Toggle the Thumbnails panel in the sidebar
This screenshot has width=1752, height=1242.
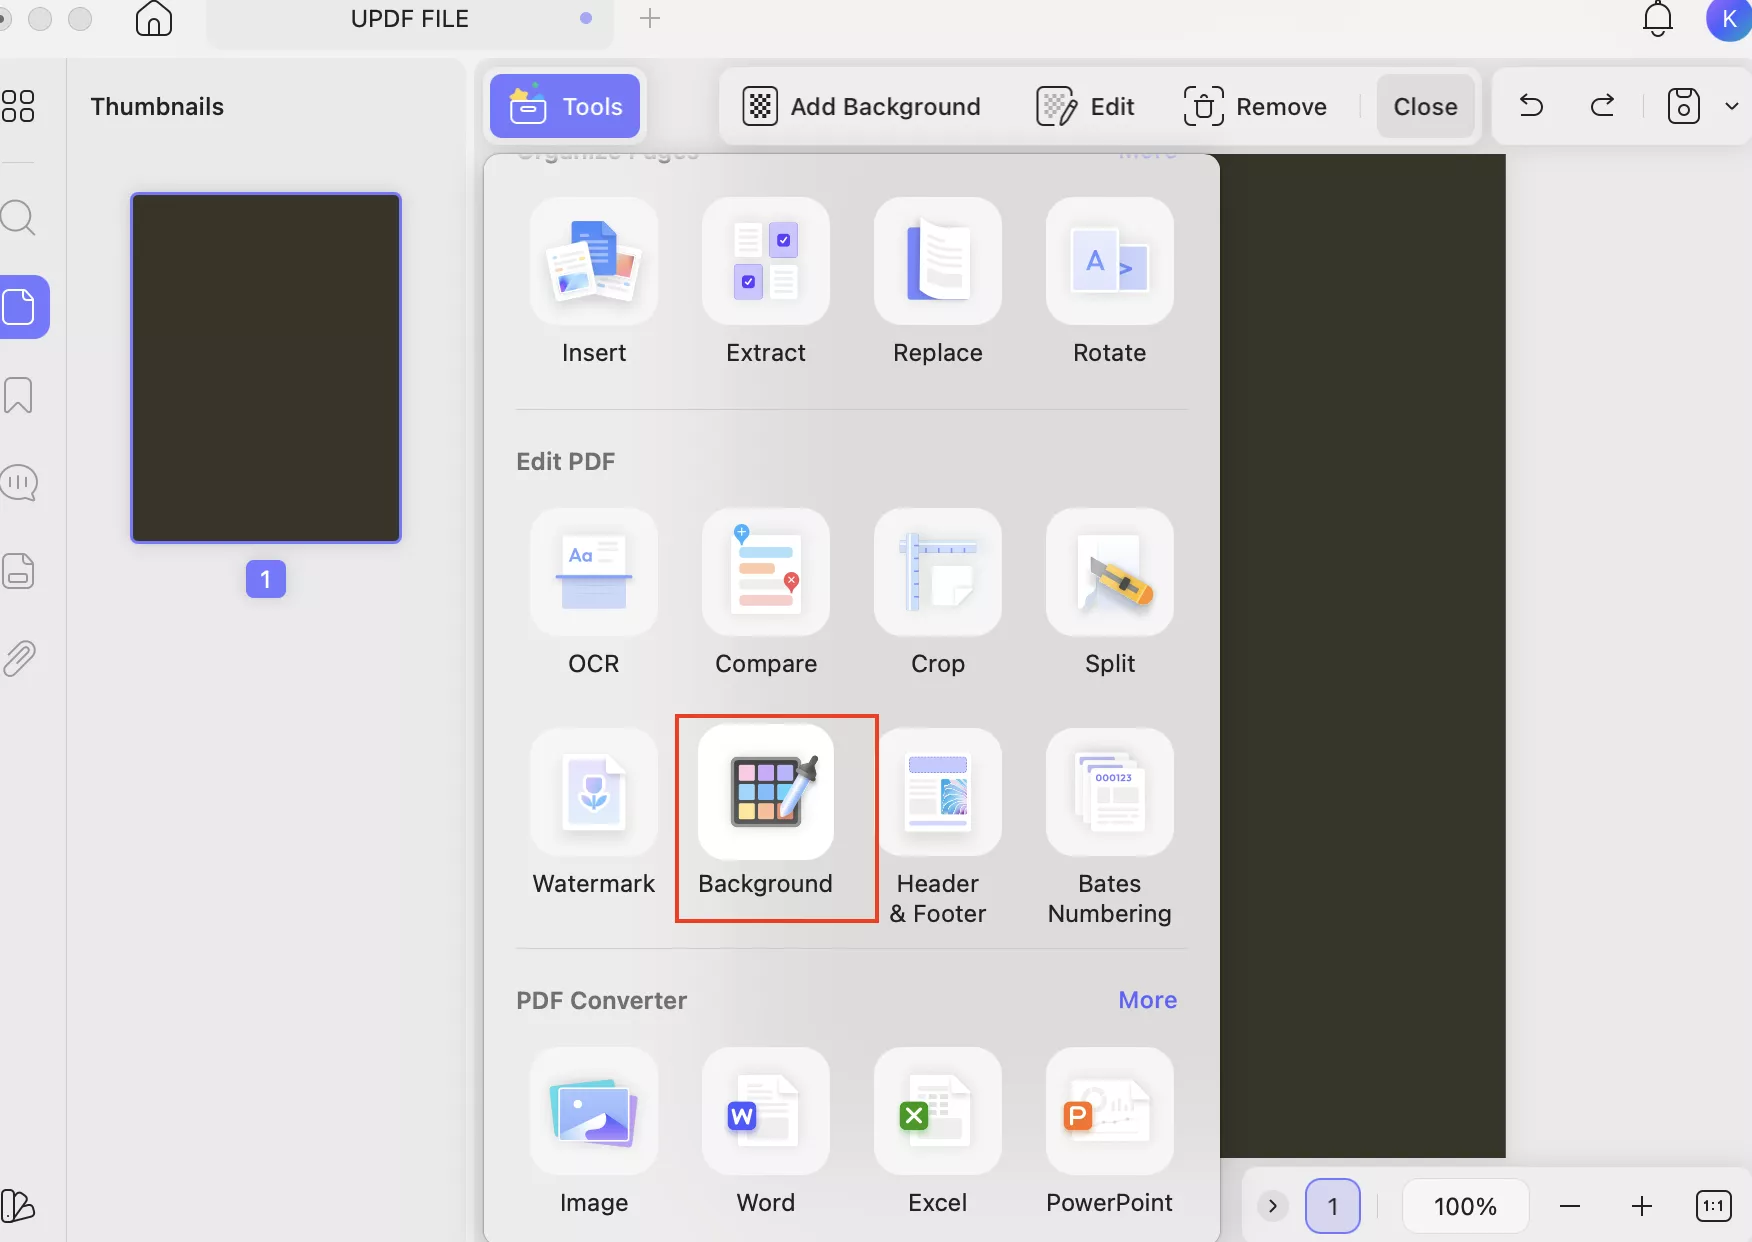(x=22, y=307)
